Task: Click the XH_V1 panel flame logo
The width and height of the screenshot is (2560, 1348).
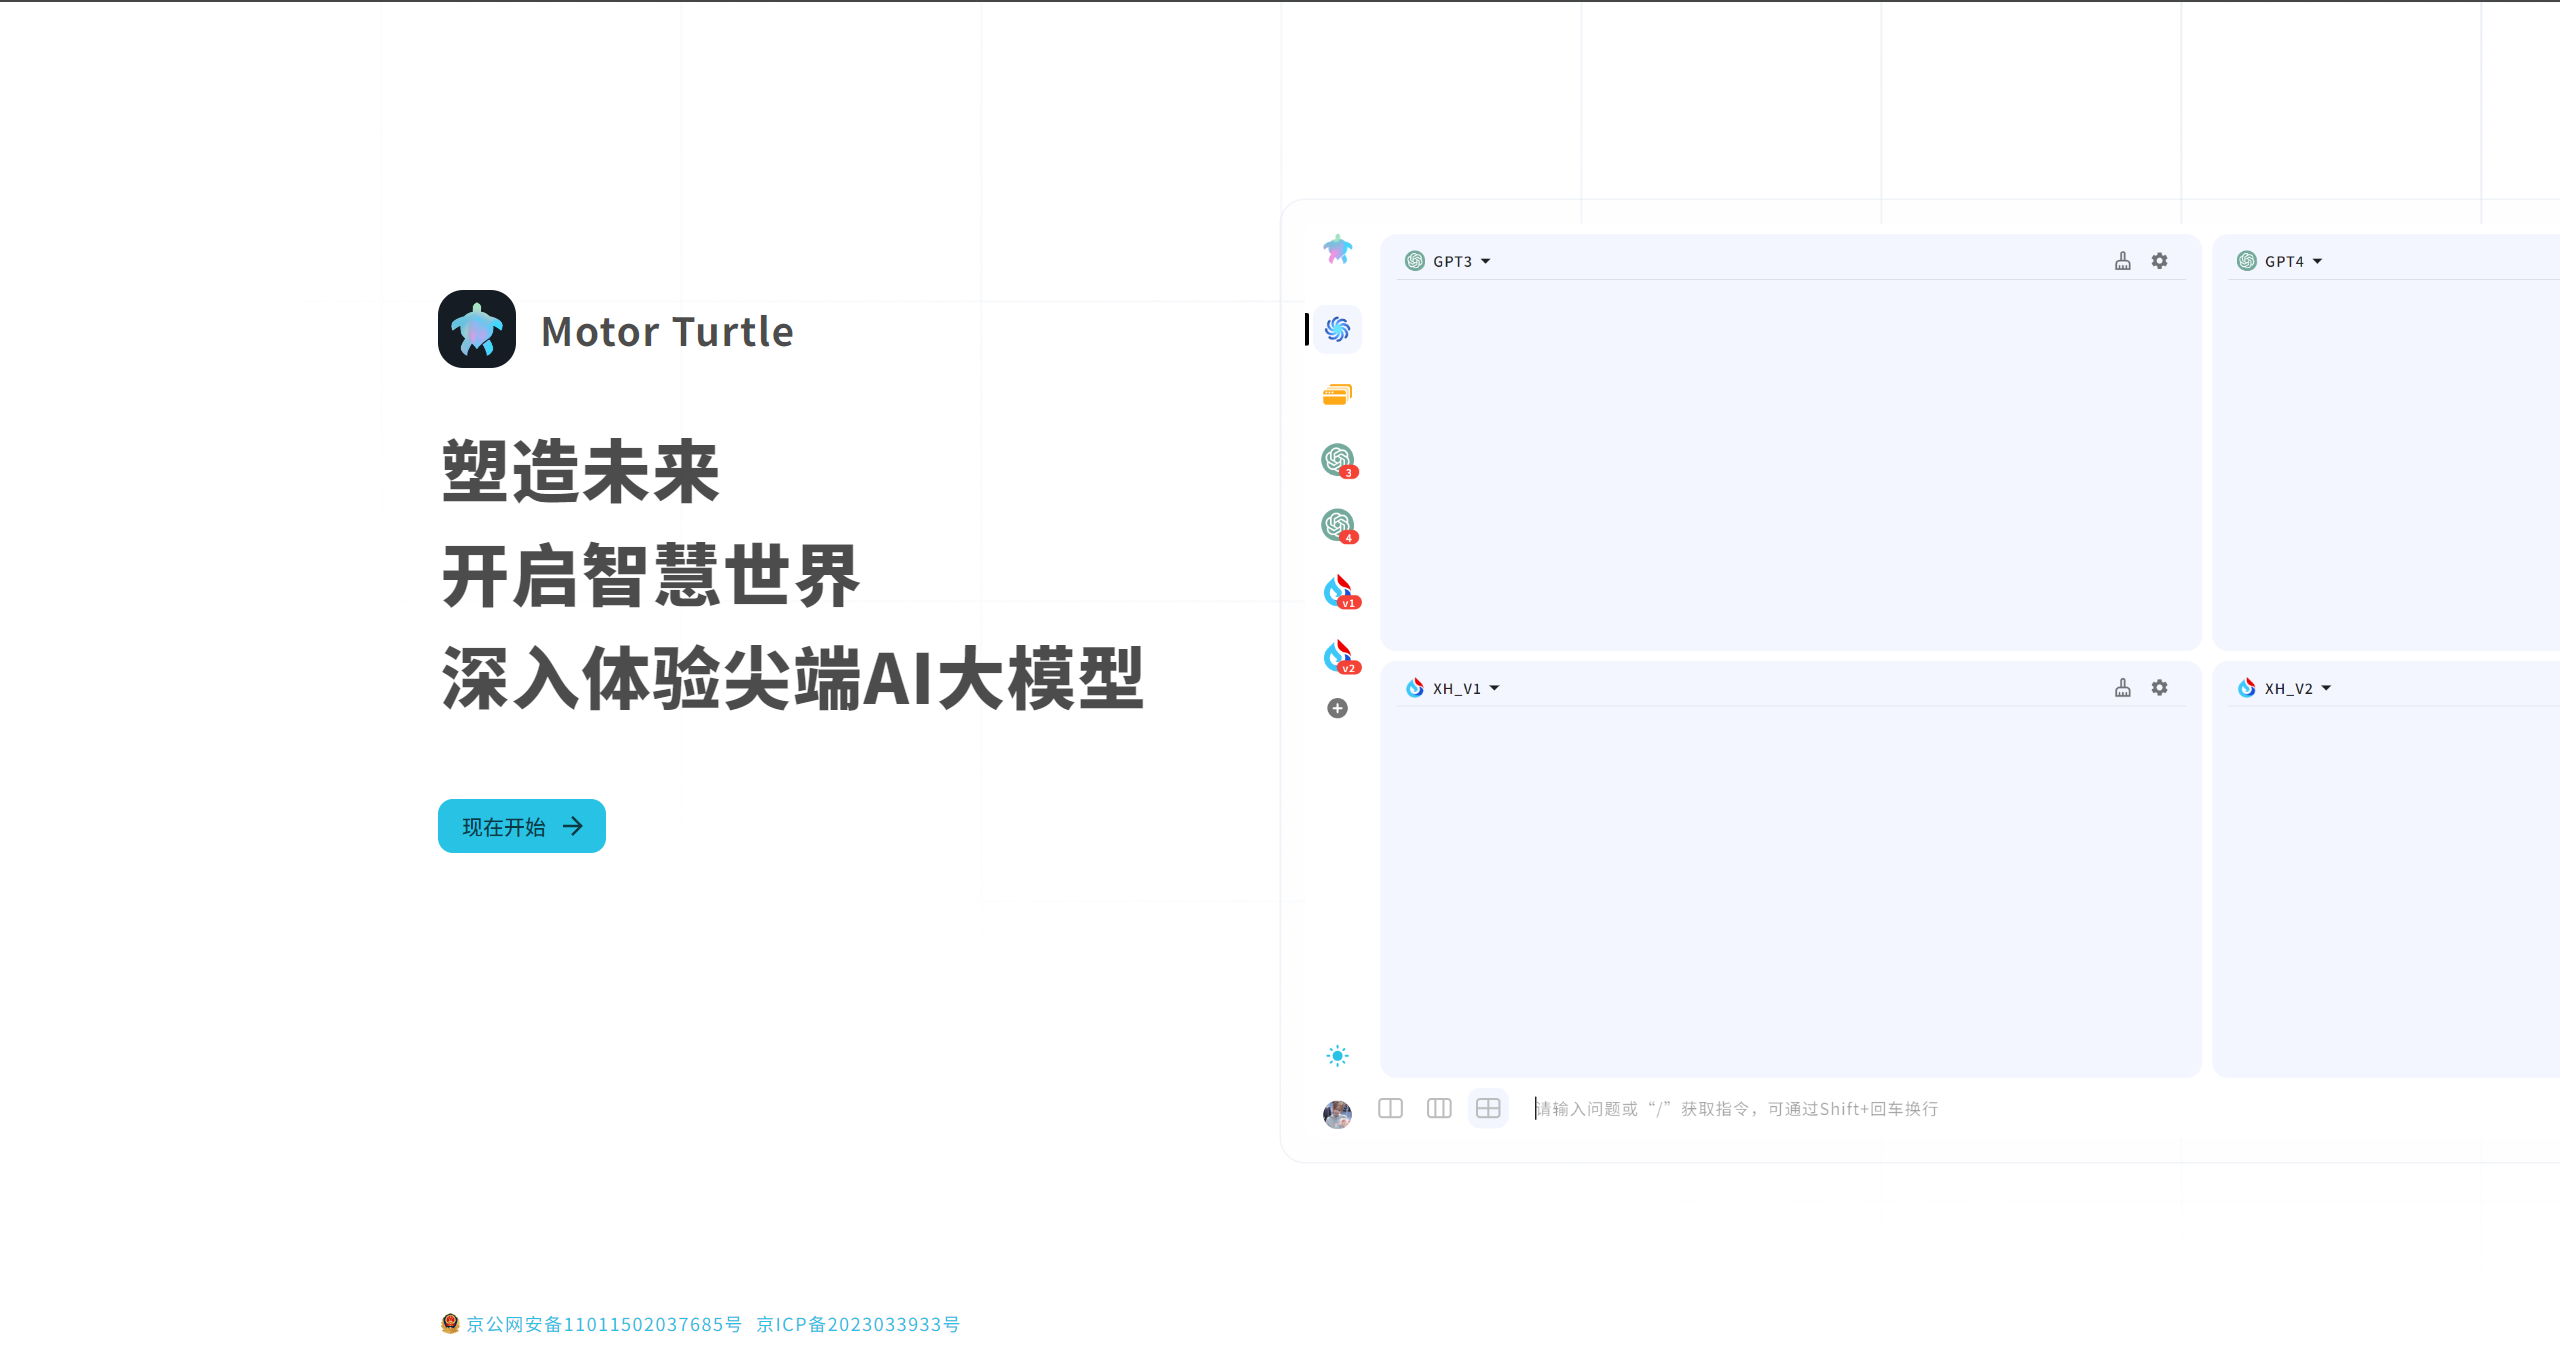Action: pos(1415,688)
